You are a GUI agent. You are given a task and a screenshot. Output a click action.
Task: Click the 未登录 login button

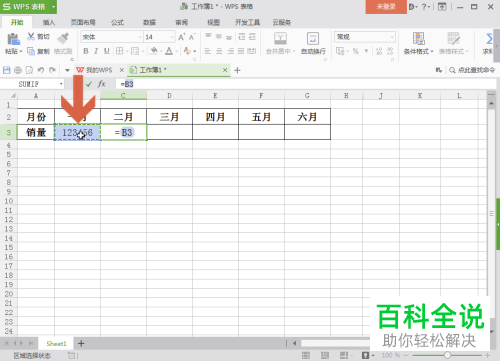(x=386, y=7)
